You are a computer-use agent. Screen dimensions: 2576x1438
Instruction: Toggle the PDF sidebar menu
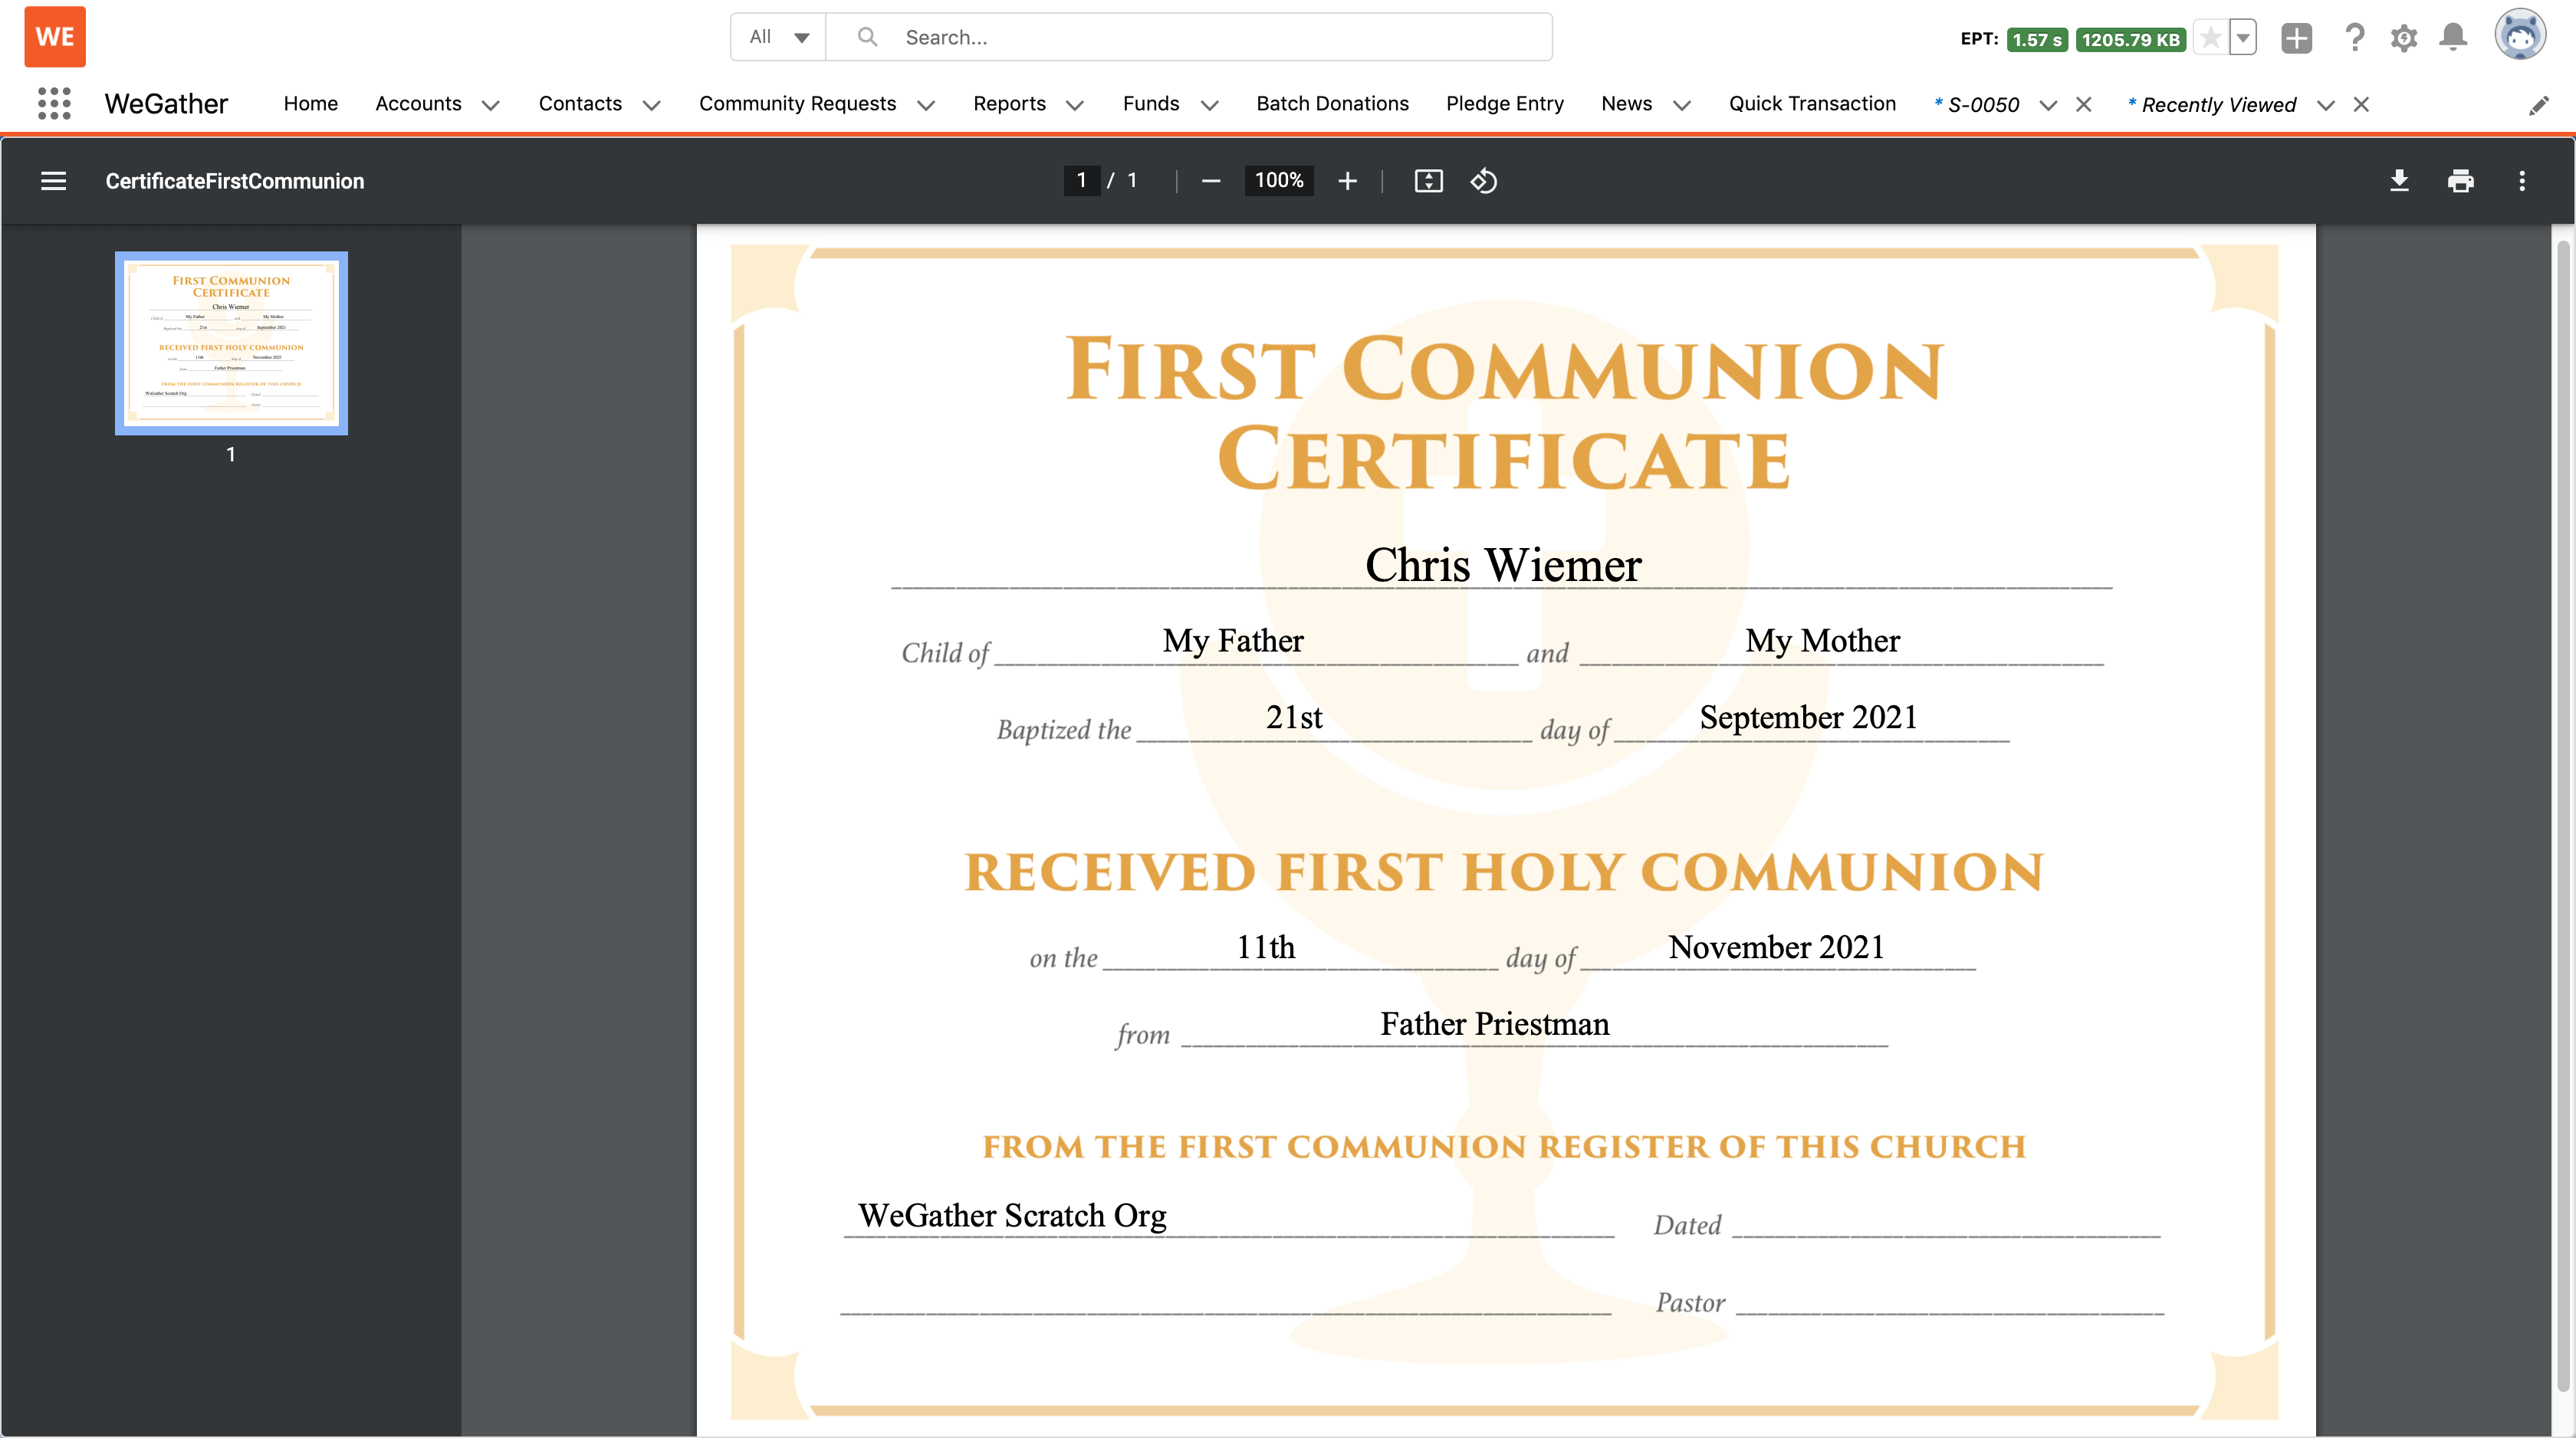54,181
